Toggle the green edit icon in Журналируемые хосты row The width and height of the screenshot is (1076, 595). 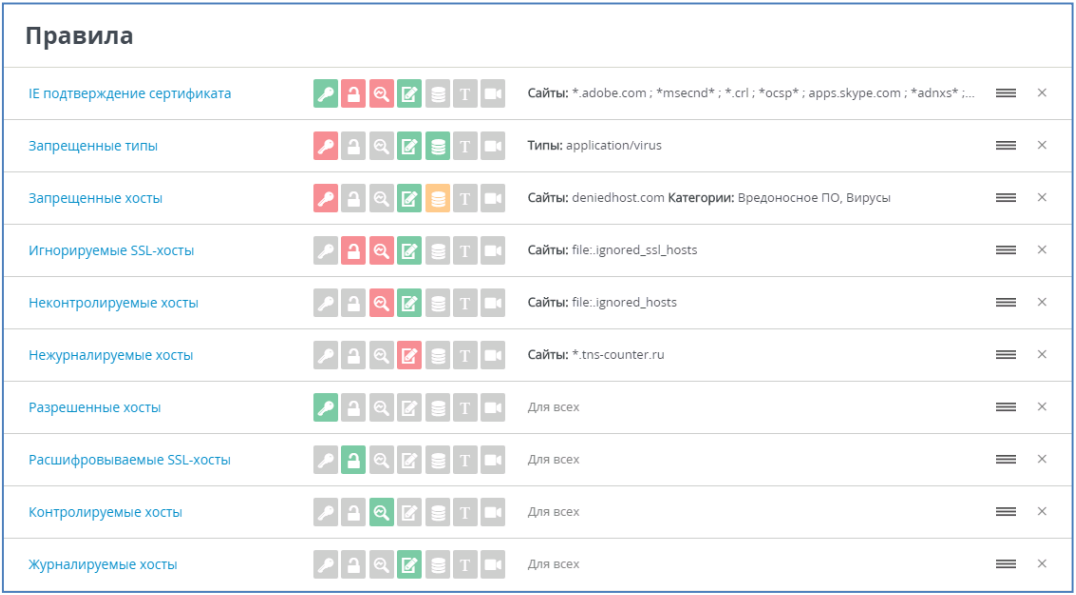point(409,564)
